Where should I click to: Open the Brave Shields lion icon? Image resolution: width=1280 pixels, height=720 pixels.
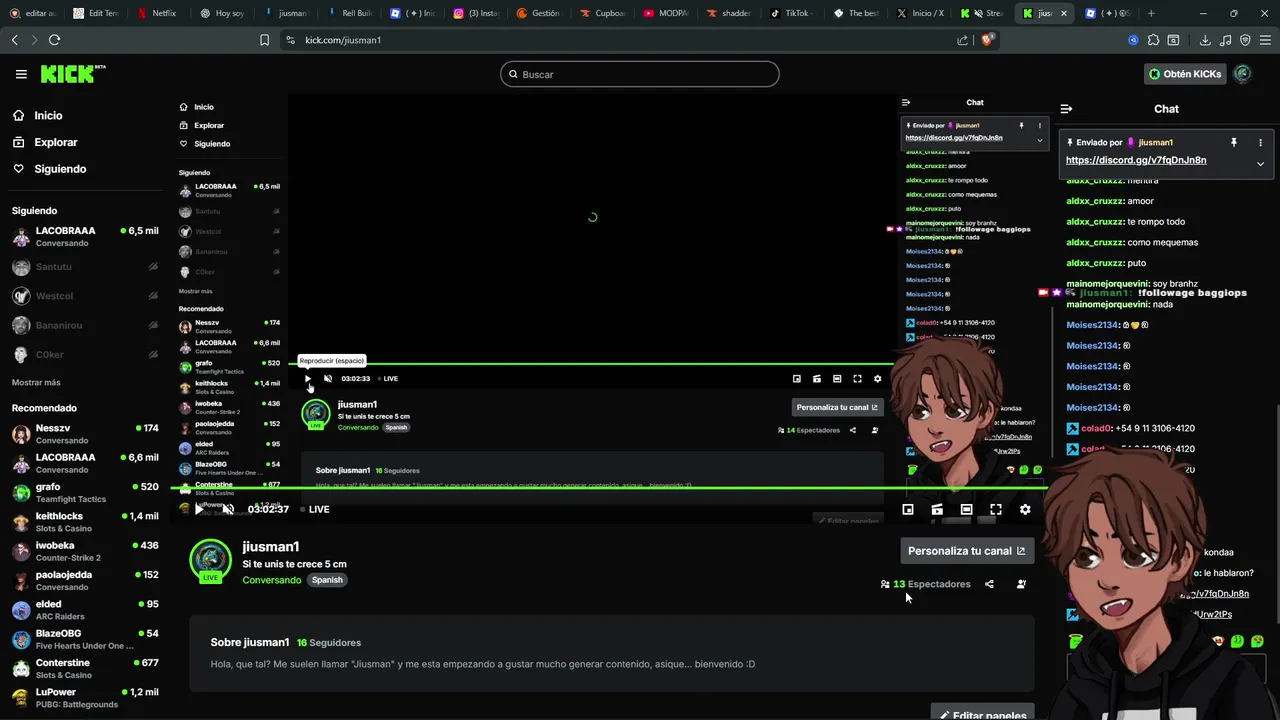[x=987, y=40]
